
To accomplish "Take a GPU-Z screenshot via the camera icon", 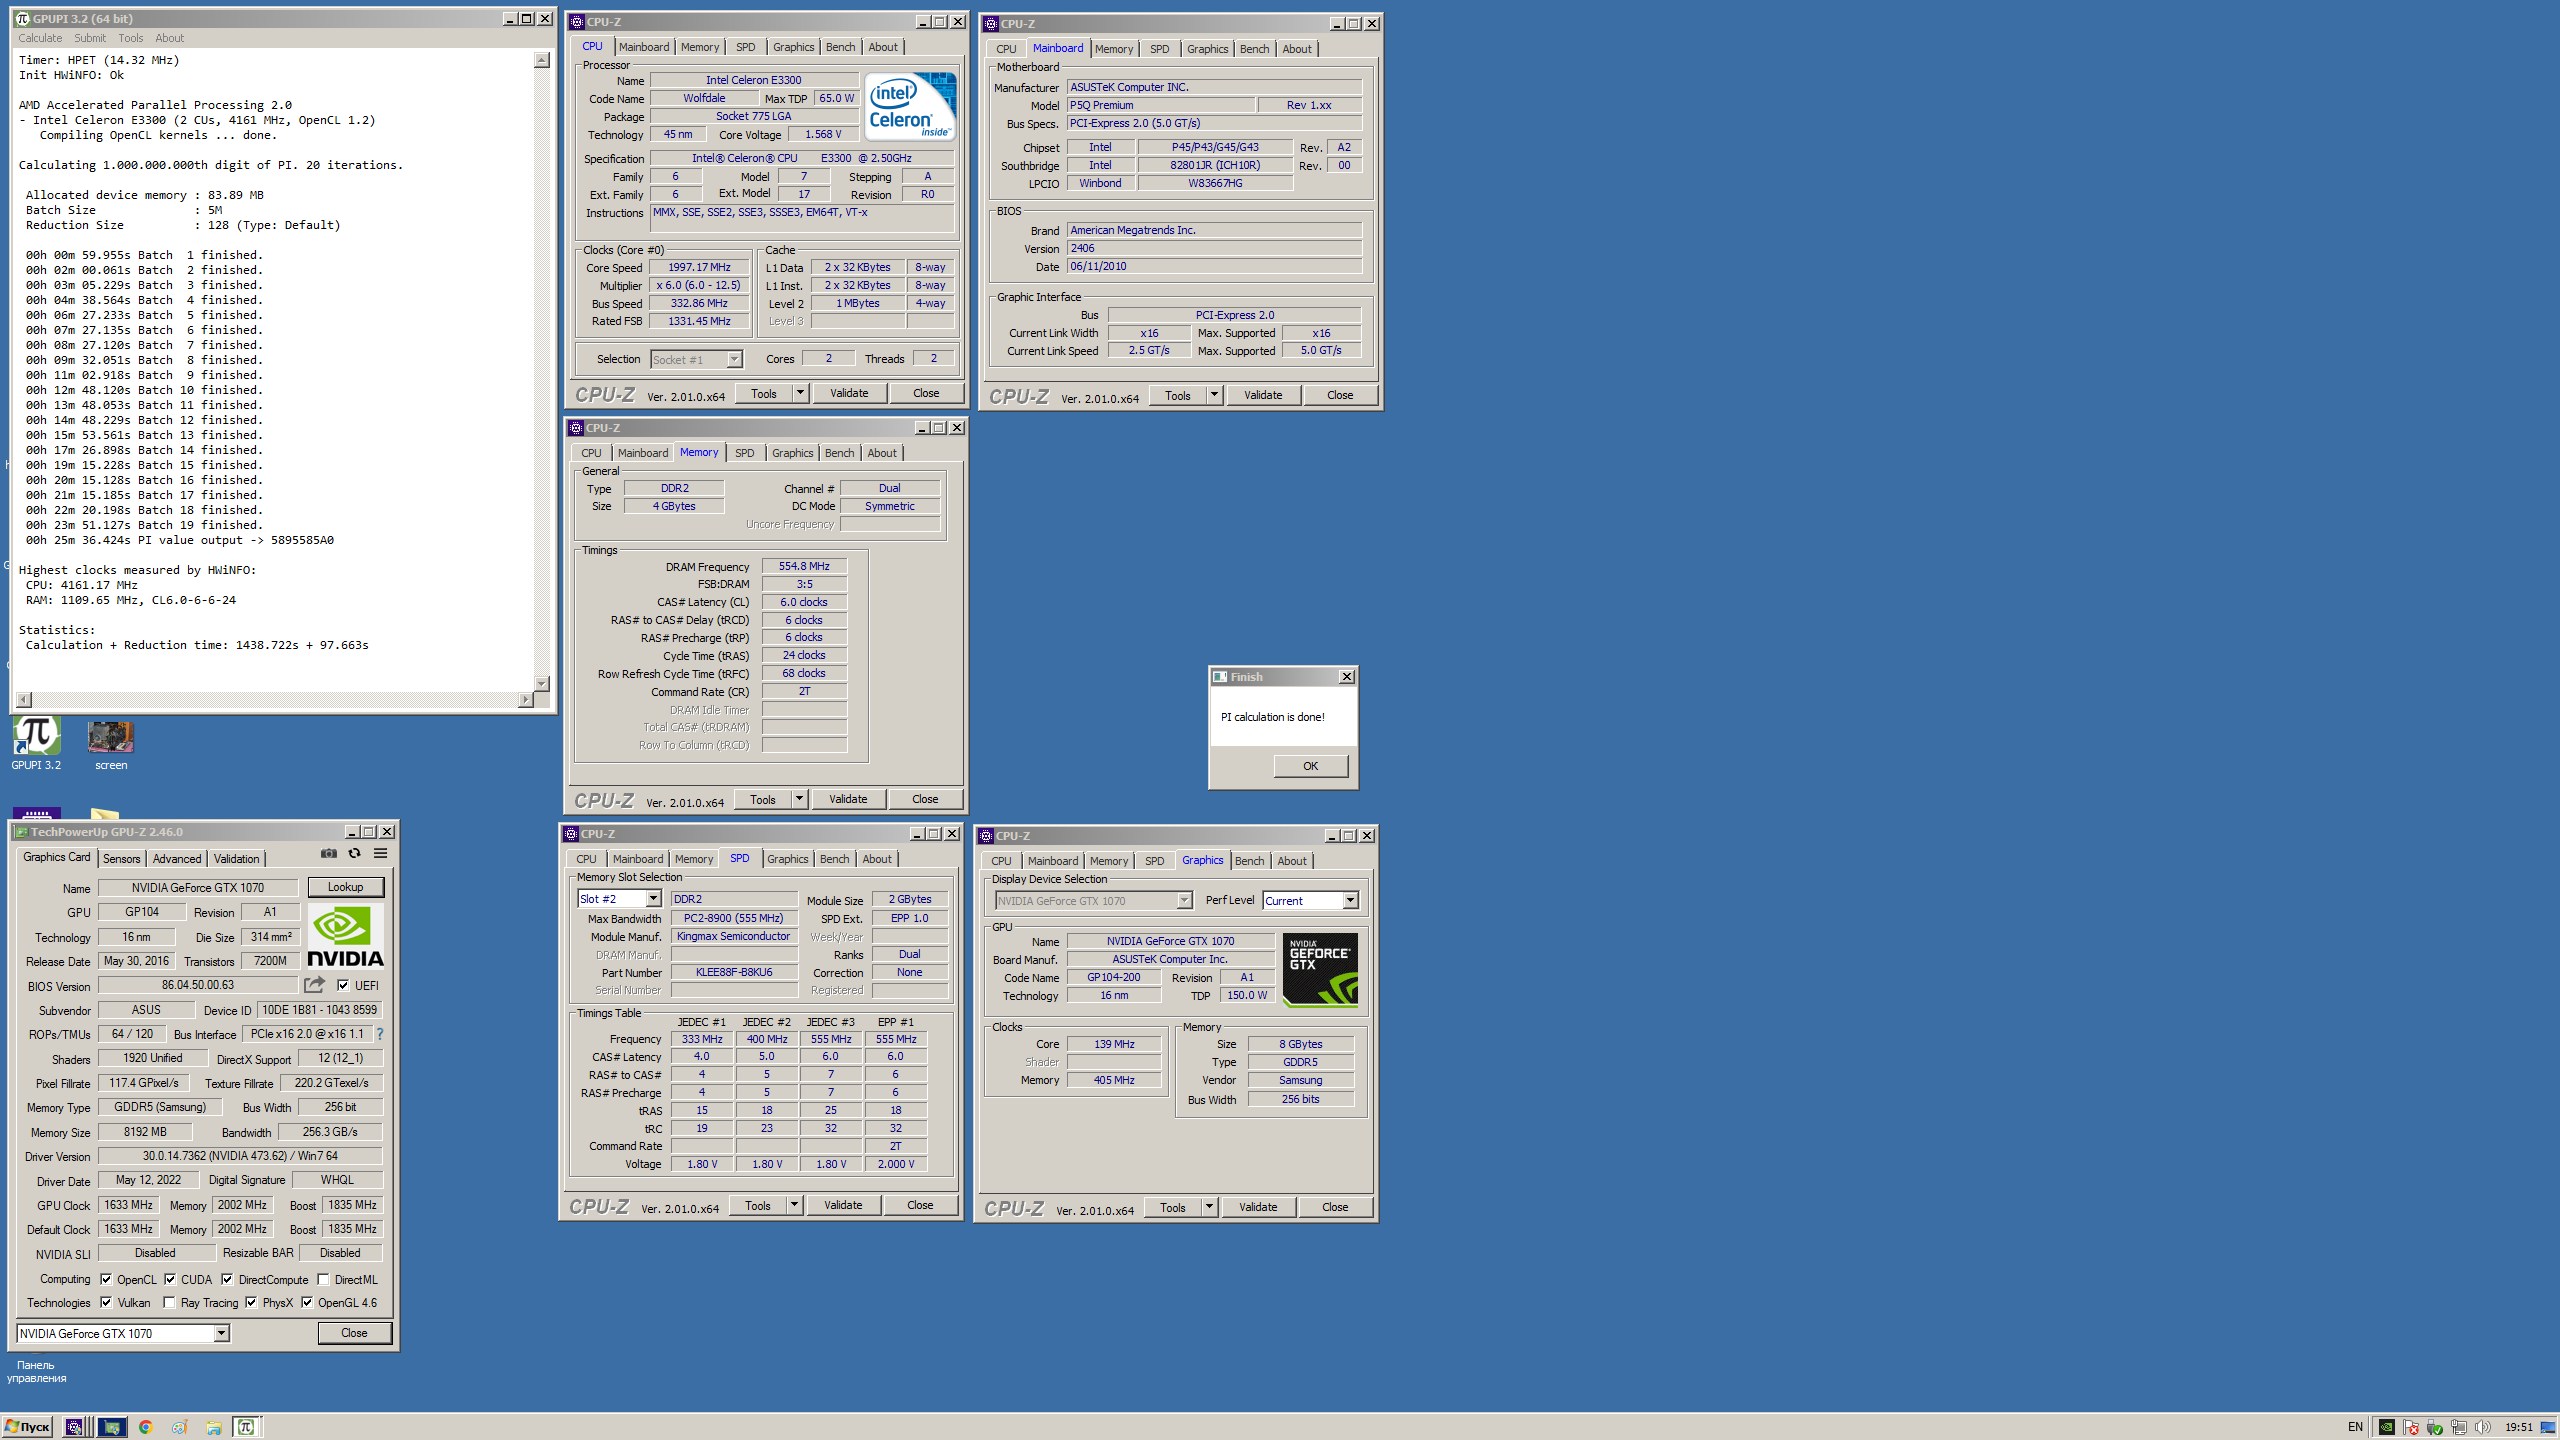I will (329, 853).
